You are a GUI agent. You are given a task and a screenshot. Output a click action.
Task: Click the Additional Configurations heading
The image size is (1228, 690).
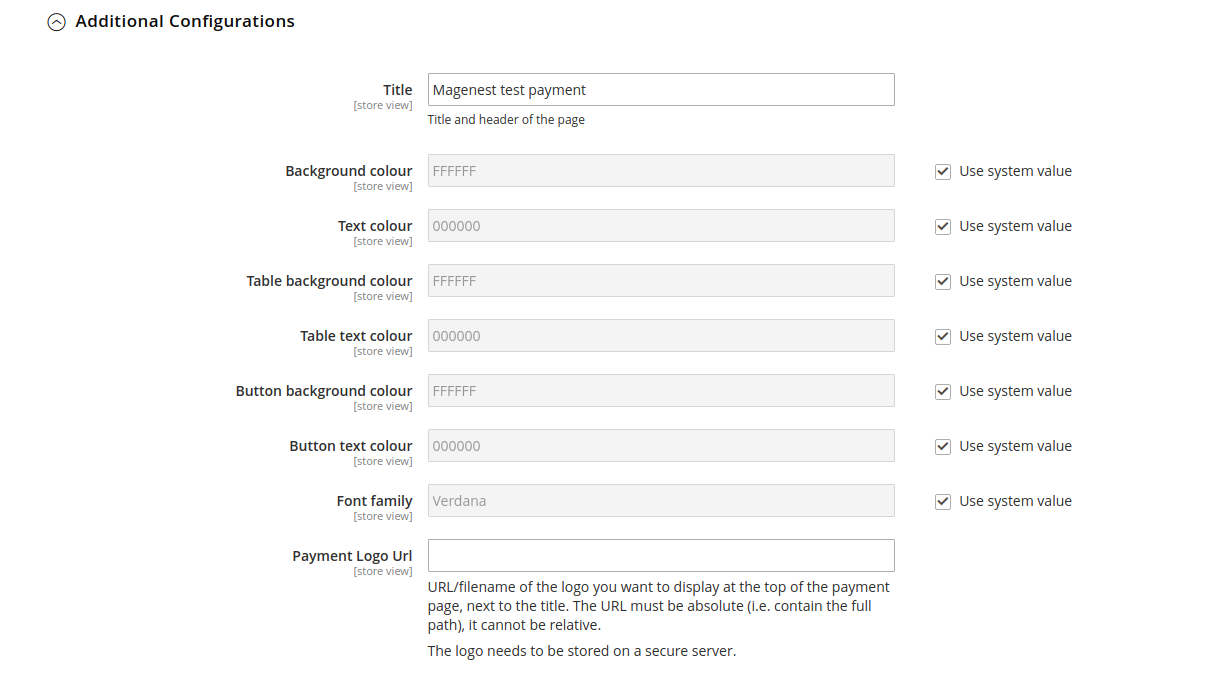pos(185,21)
